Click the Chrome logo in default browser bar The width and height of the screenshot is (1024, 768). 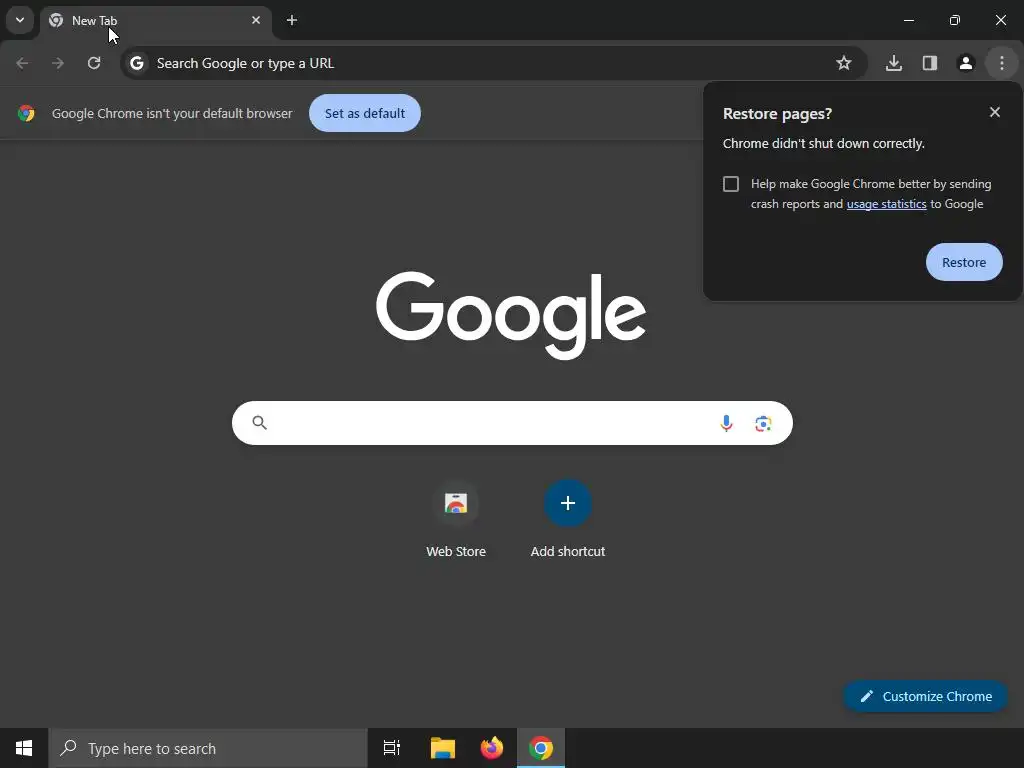26,113
